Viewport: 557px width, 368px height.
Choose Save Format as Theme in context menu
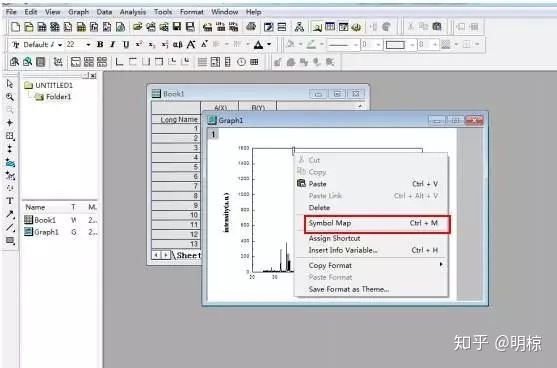372,289
